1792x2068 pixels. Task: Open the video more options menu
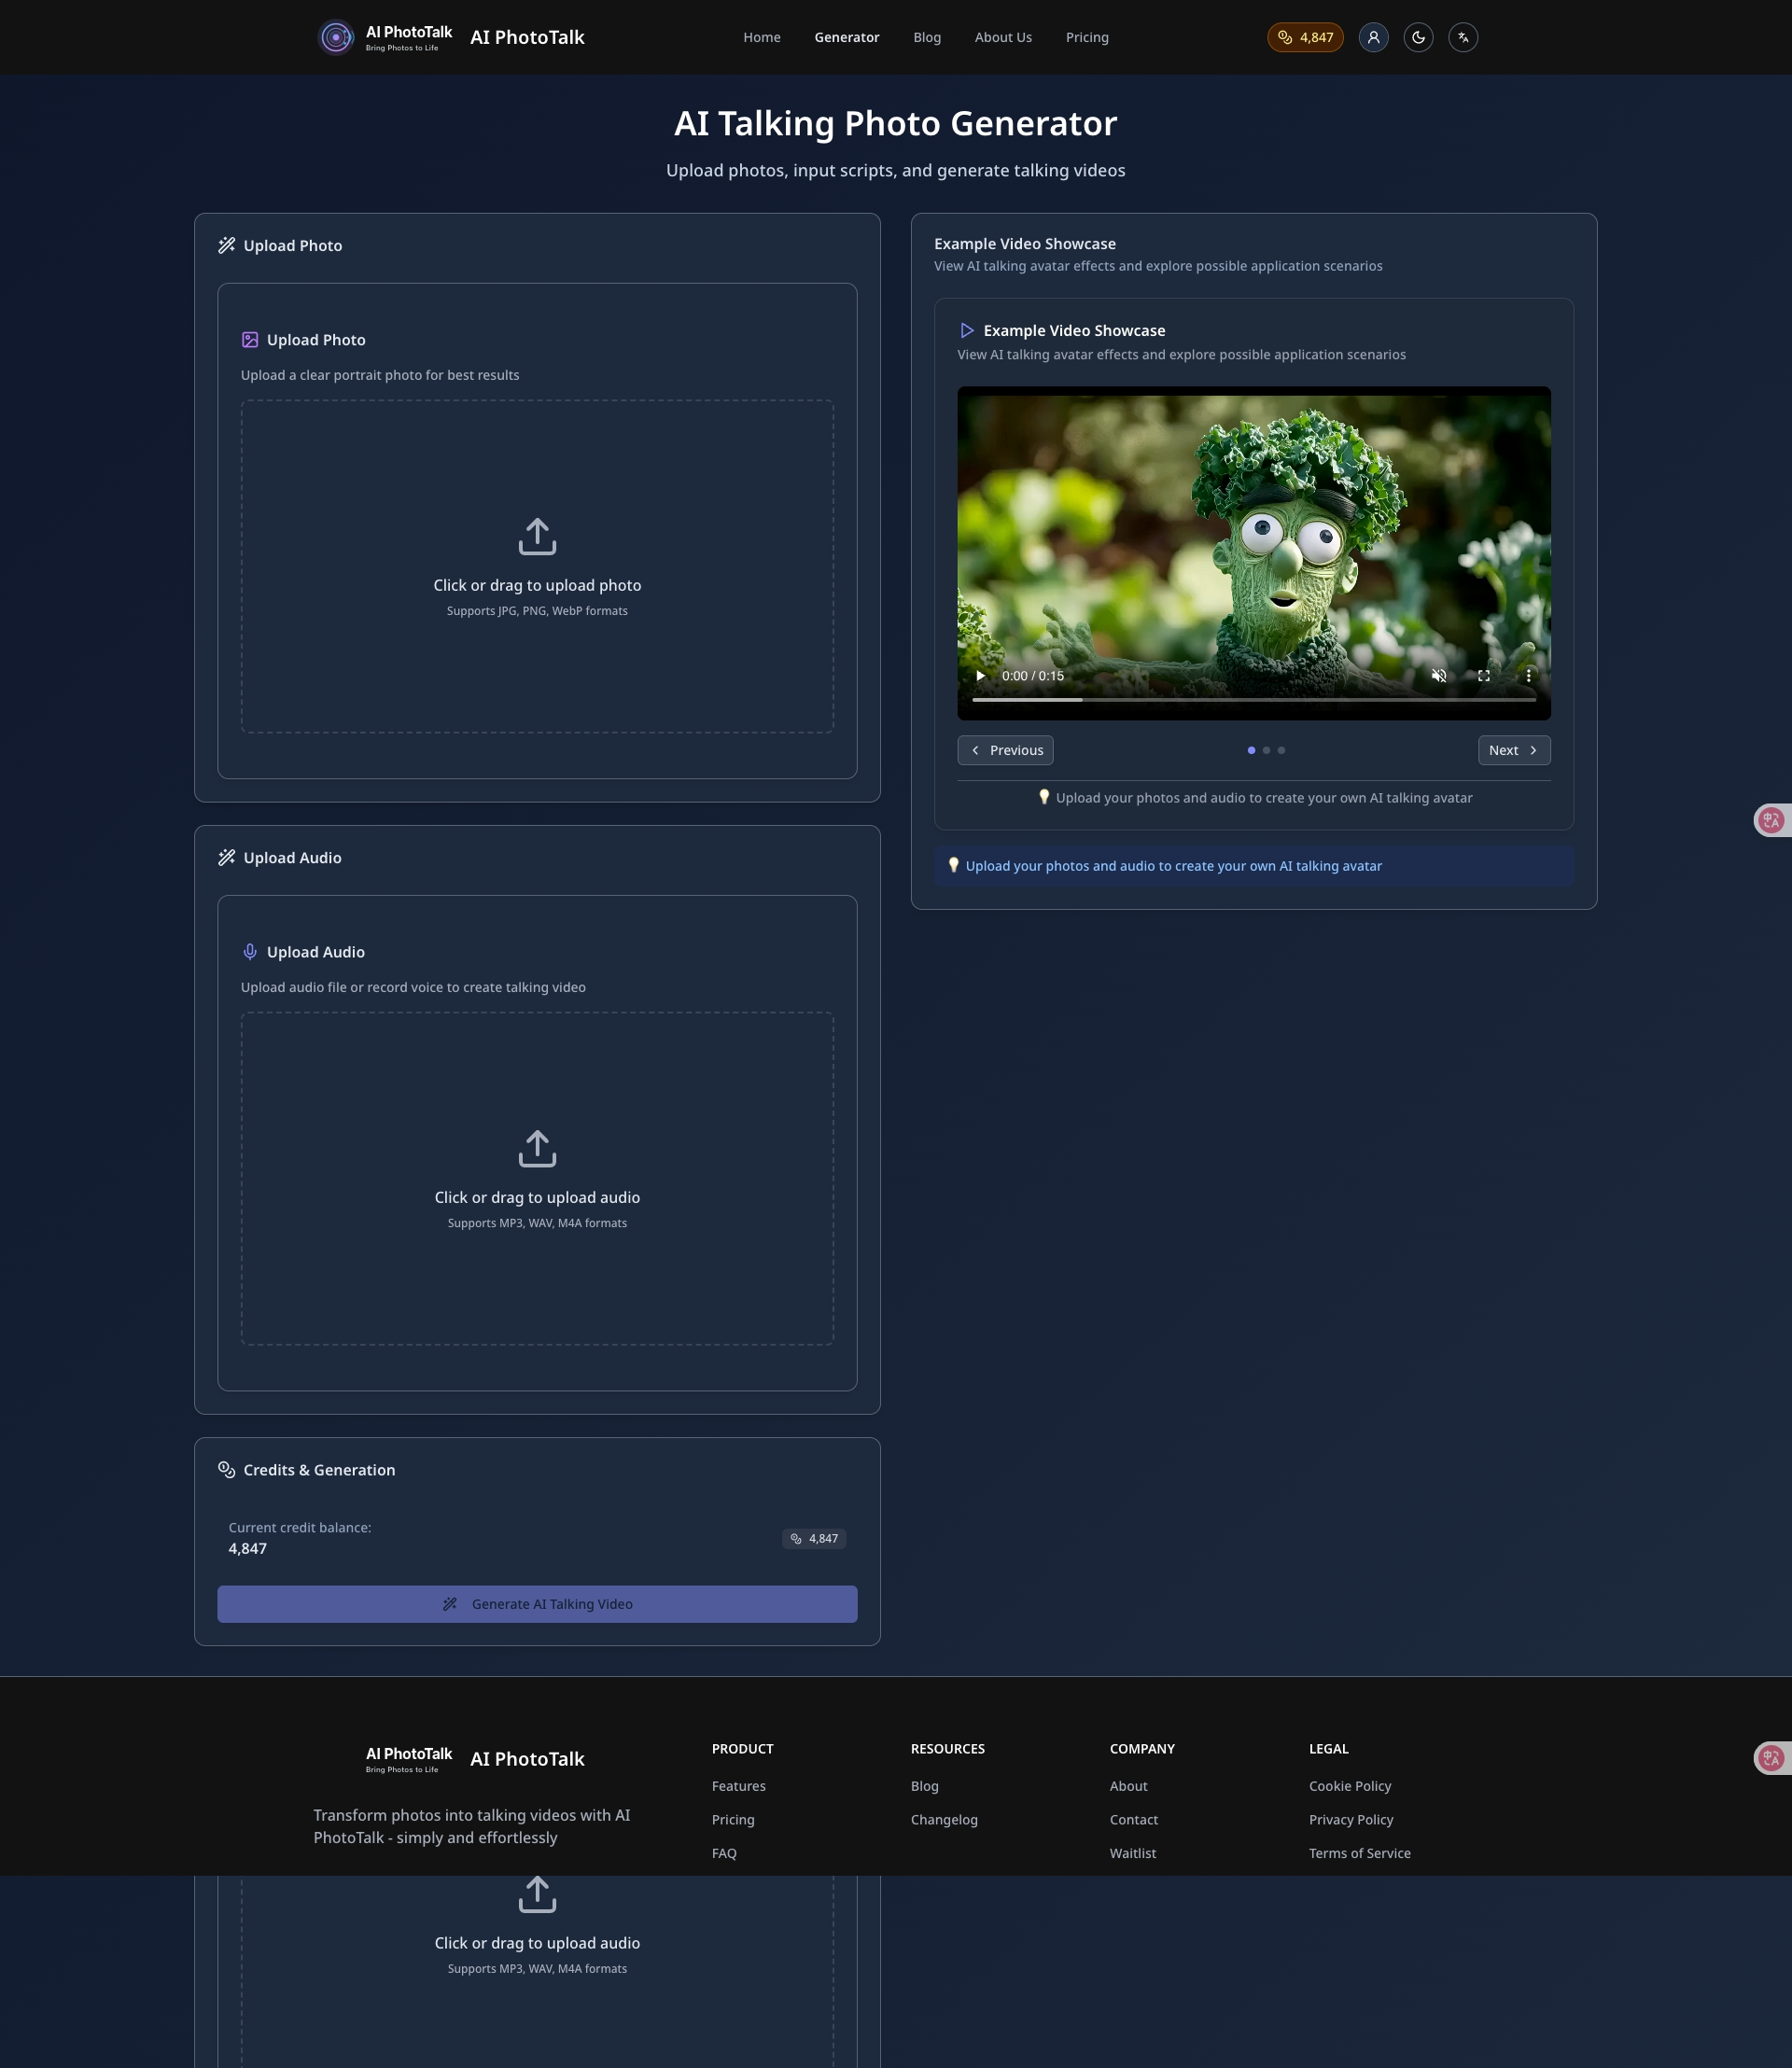coord(1528,676)
